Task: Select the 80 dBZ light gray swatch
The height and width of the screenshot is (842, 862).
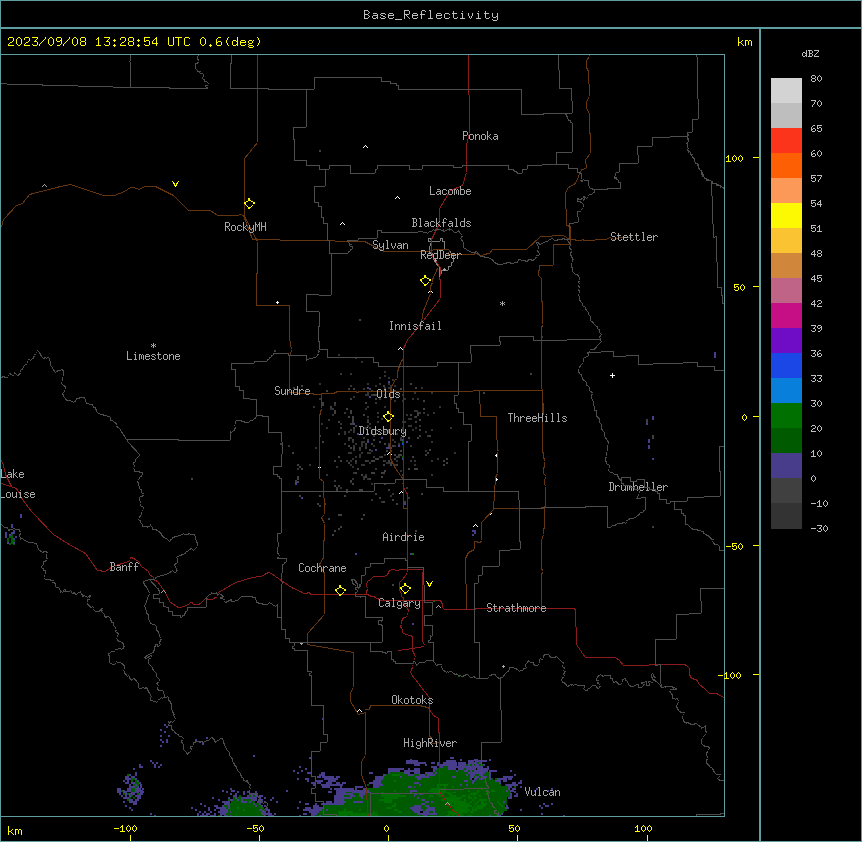Action: click(786, 91)
